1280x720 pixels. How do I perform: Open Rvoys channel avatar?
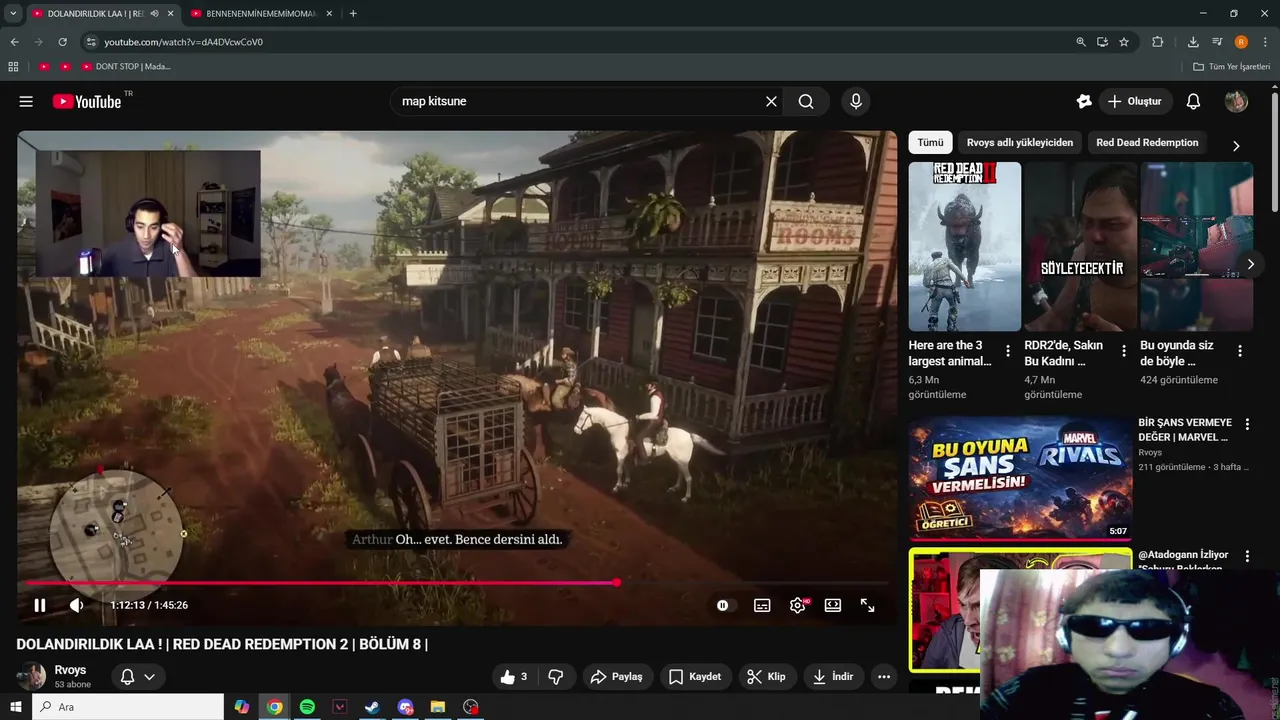(x=32, y=677)
